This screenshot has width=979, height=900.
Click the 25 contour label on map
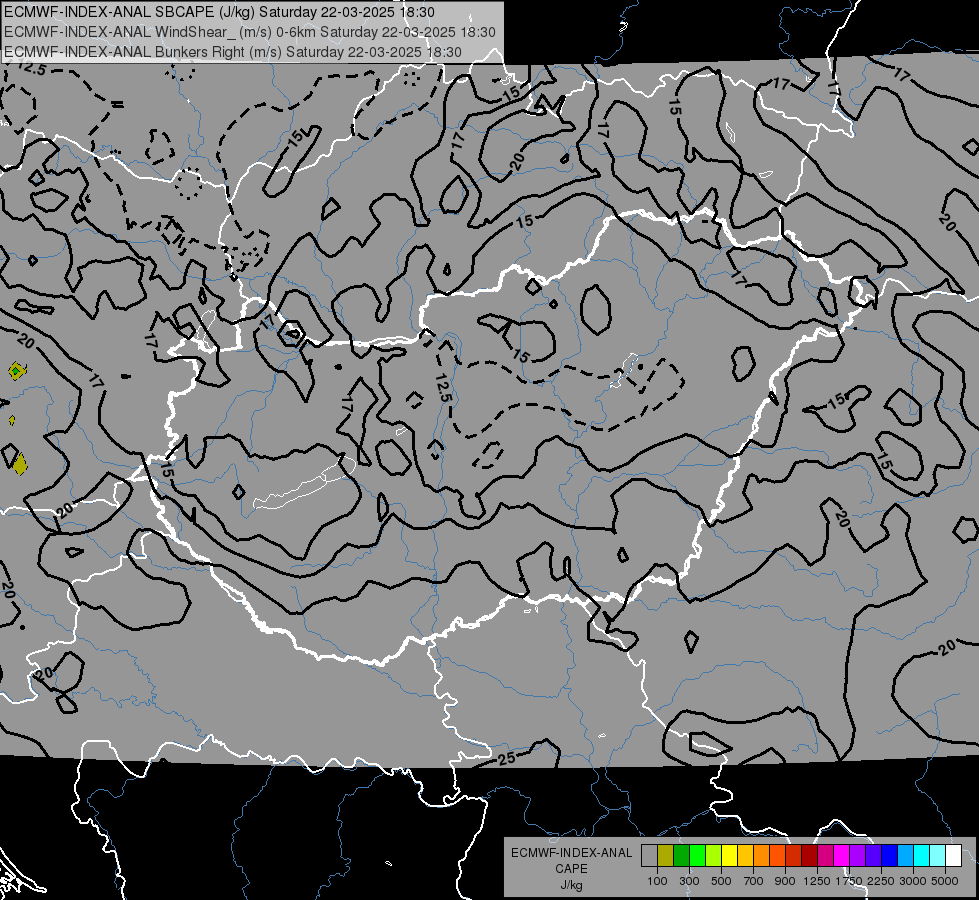pyautogui.click(x=507, y=758)
